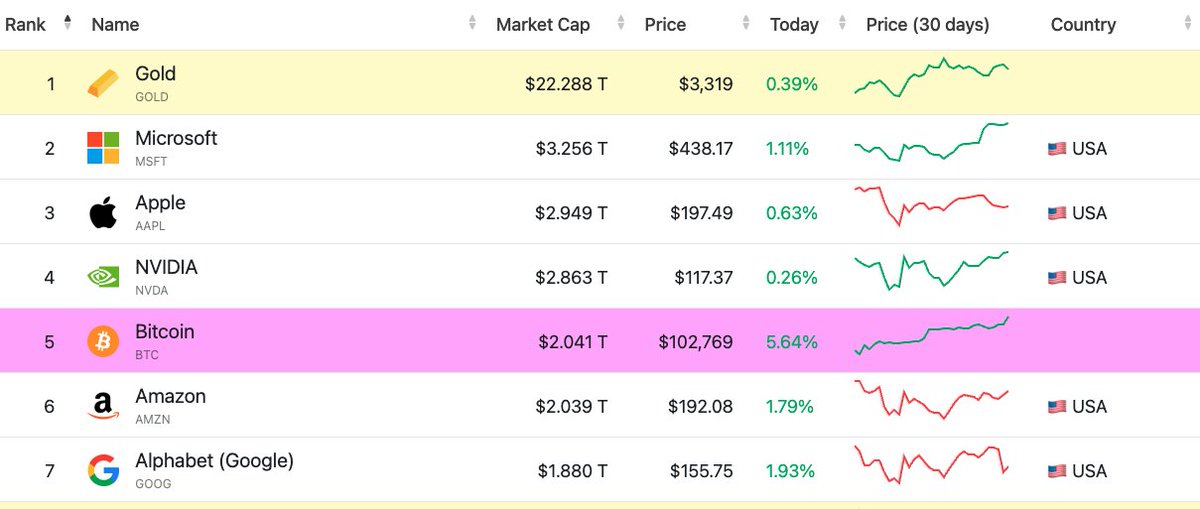Click the Price column header
The width and height of the screenshot is (1200, 509).
tap(665, 24)
